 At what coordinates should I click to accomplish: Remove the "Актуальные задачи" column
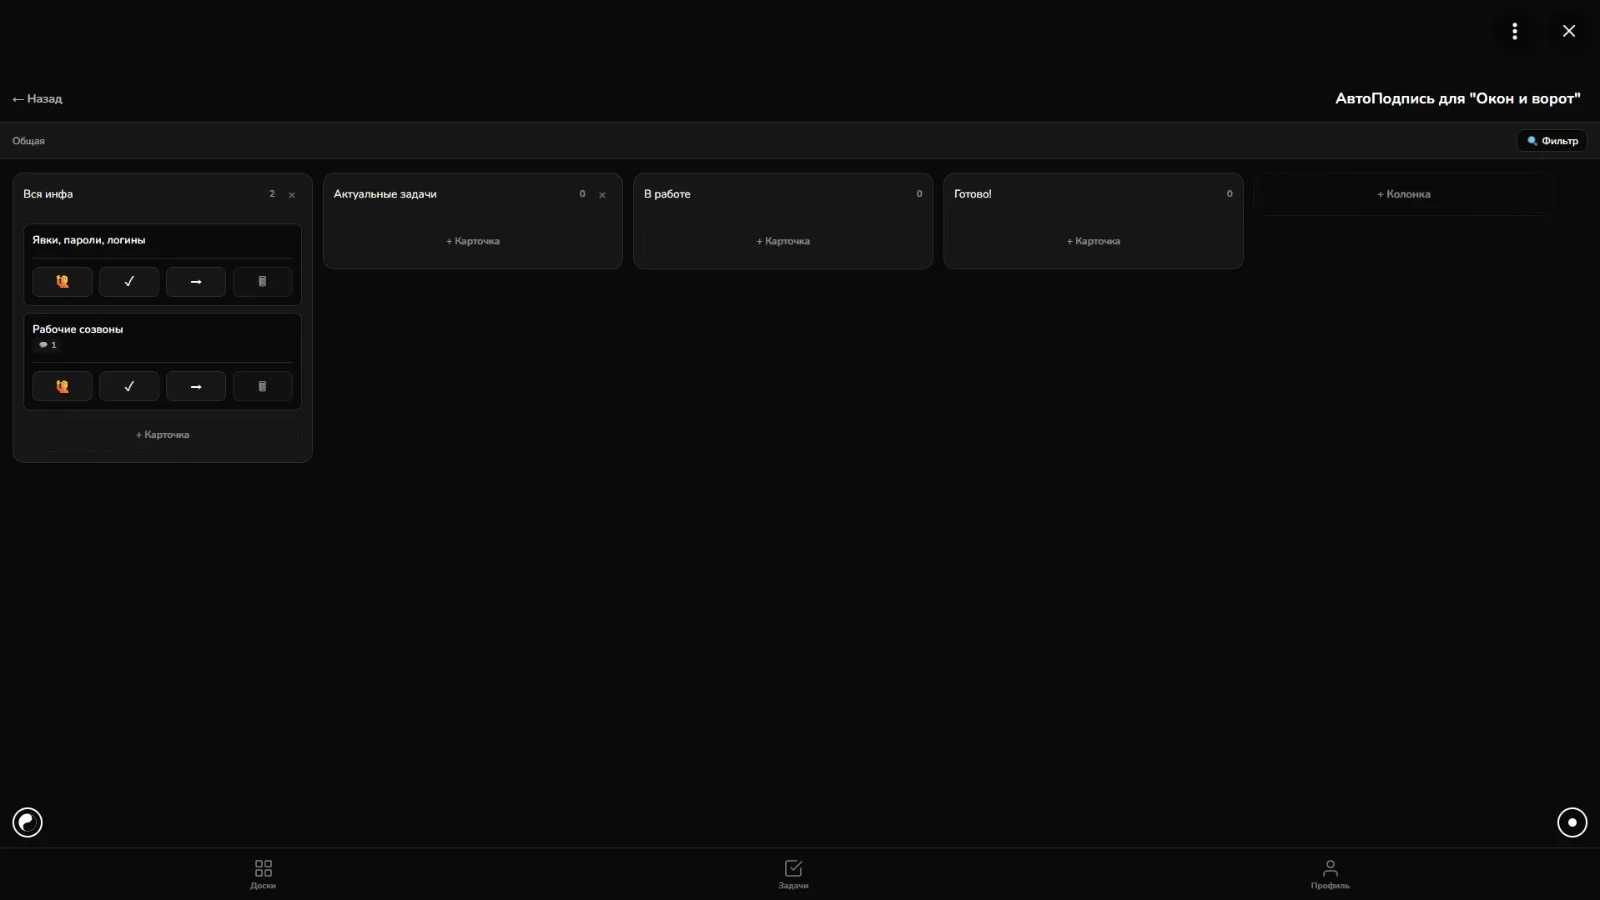(602, 195)
